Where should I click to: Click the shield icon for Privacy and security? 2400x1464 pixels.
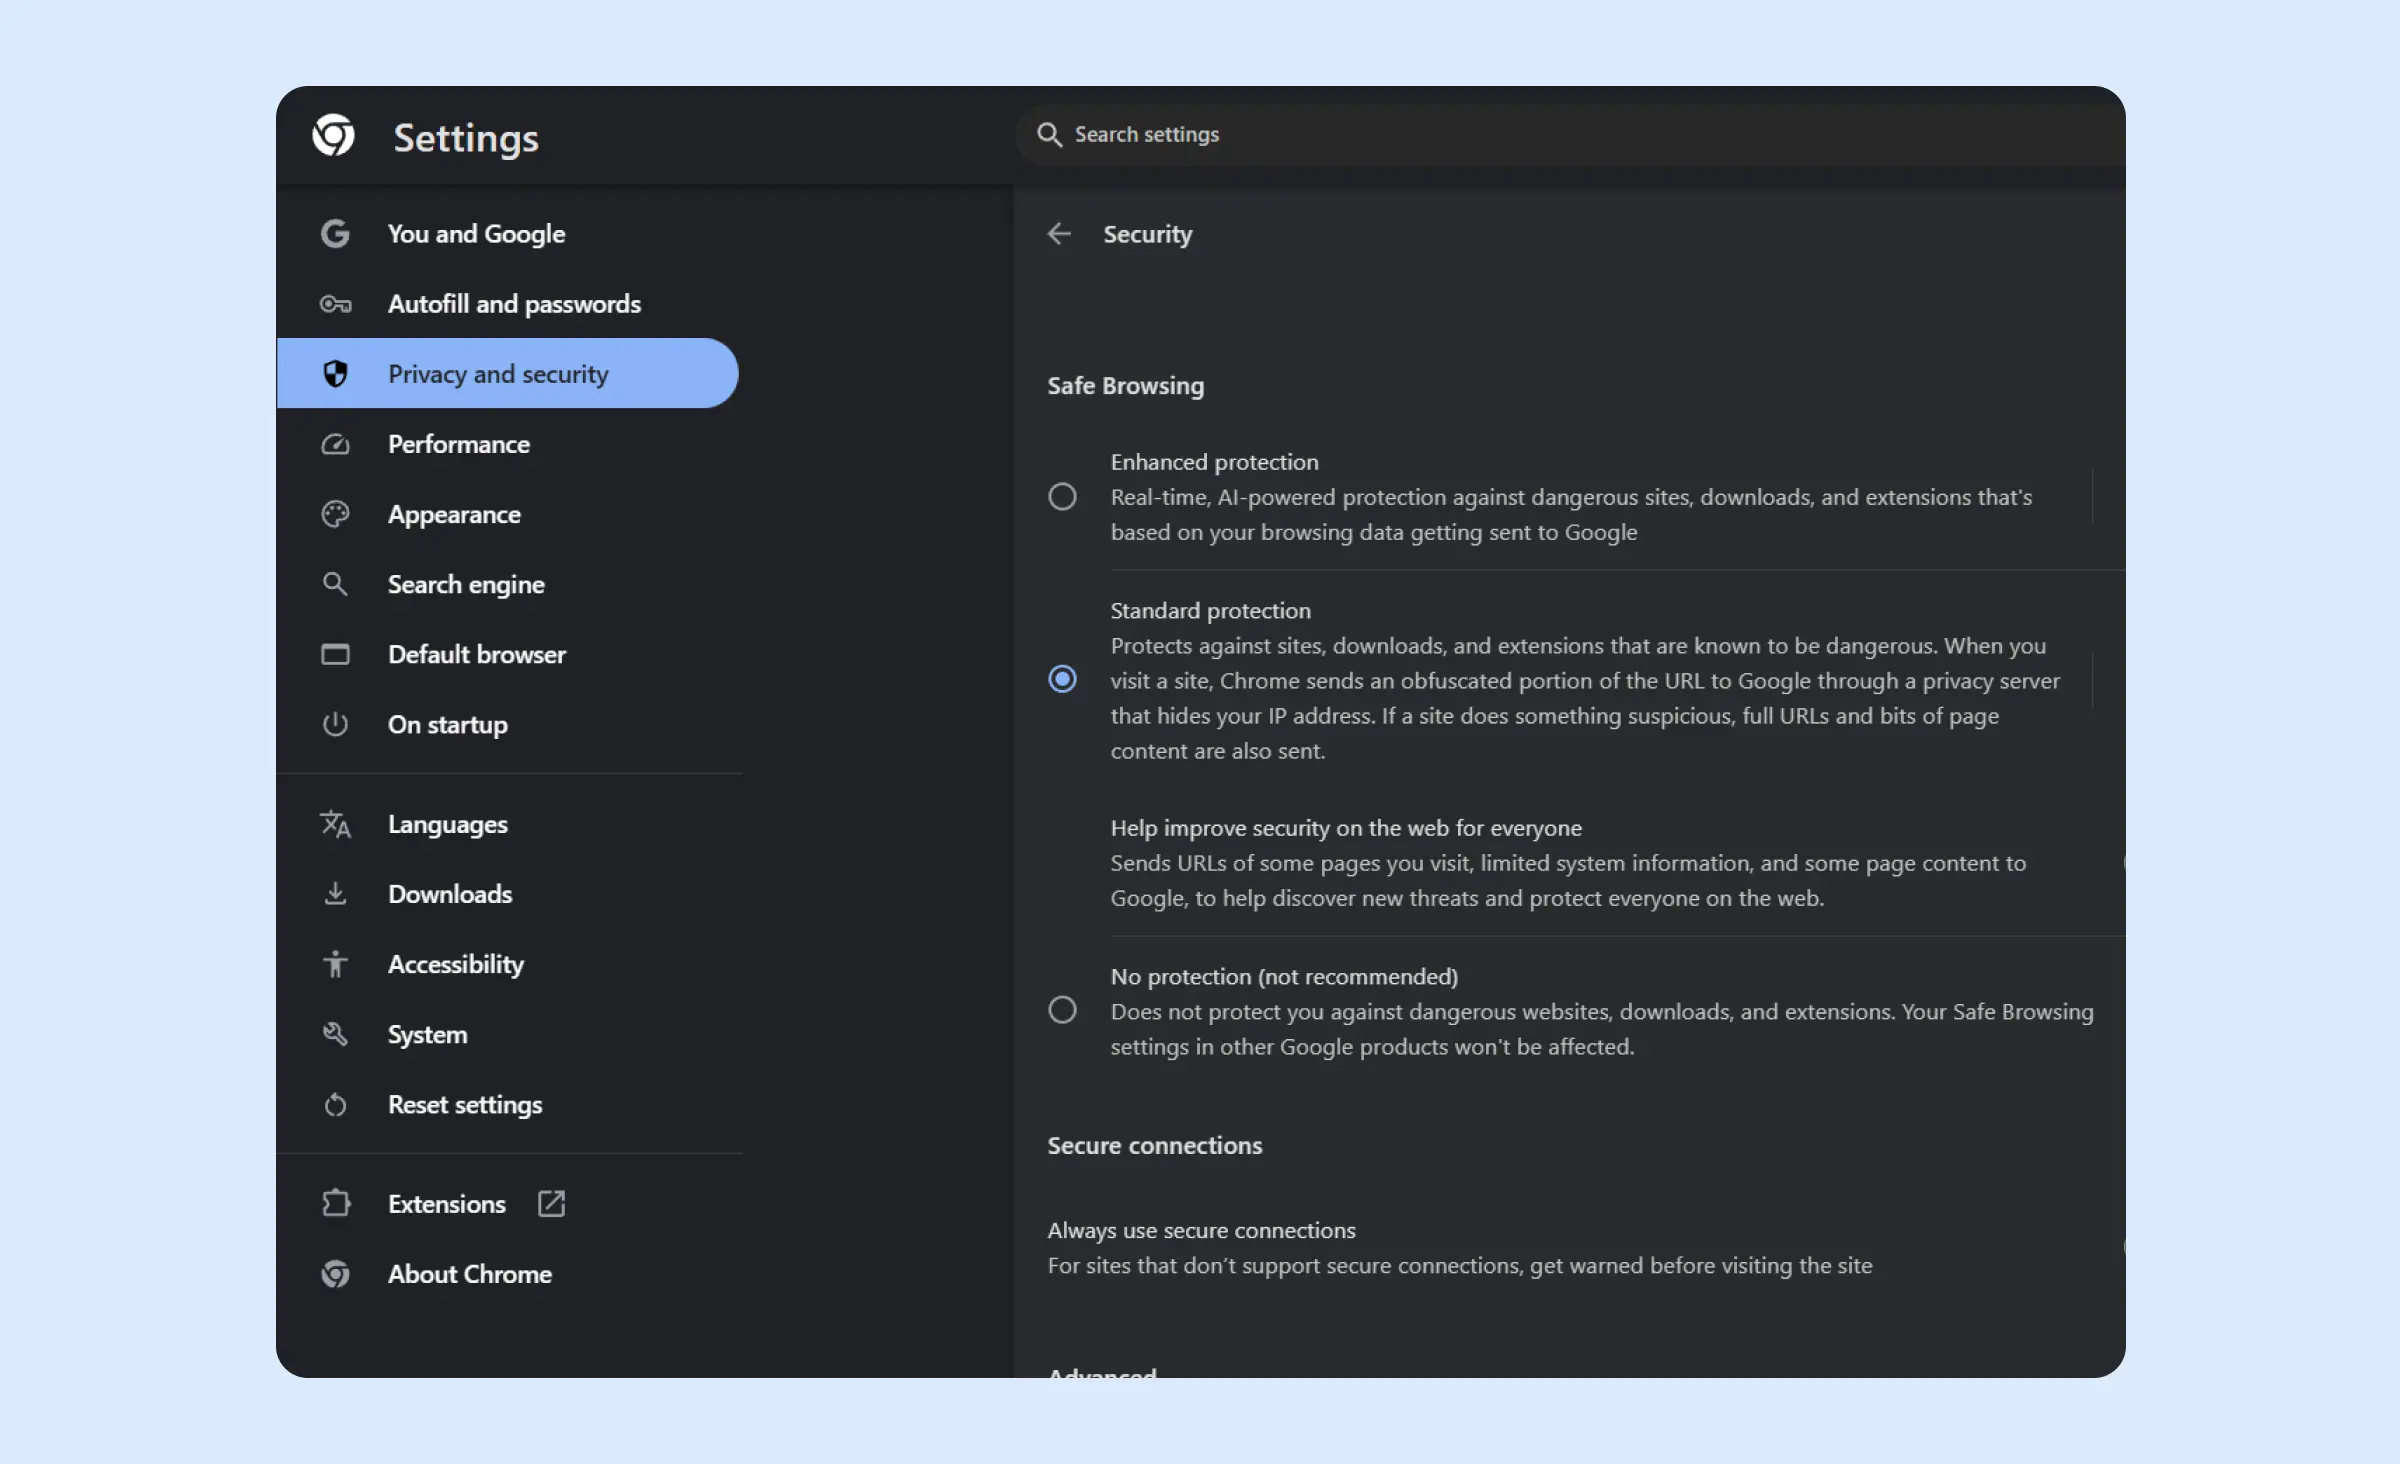(335, 373)
